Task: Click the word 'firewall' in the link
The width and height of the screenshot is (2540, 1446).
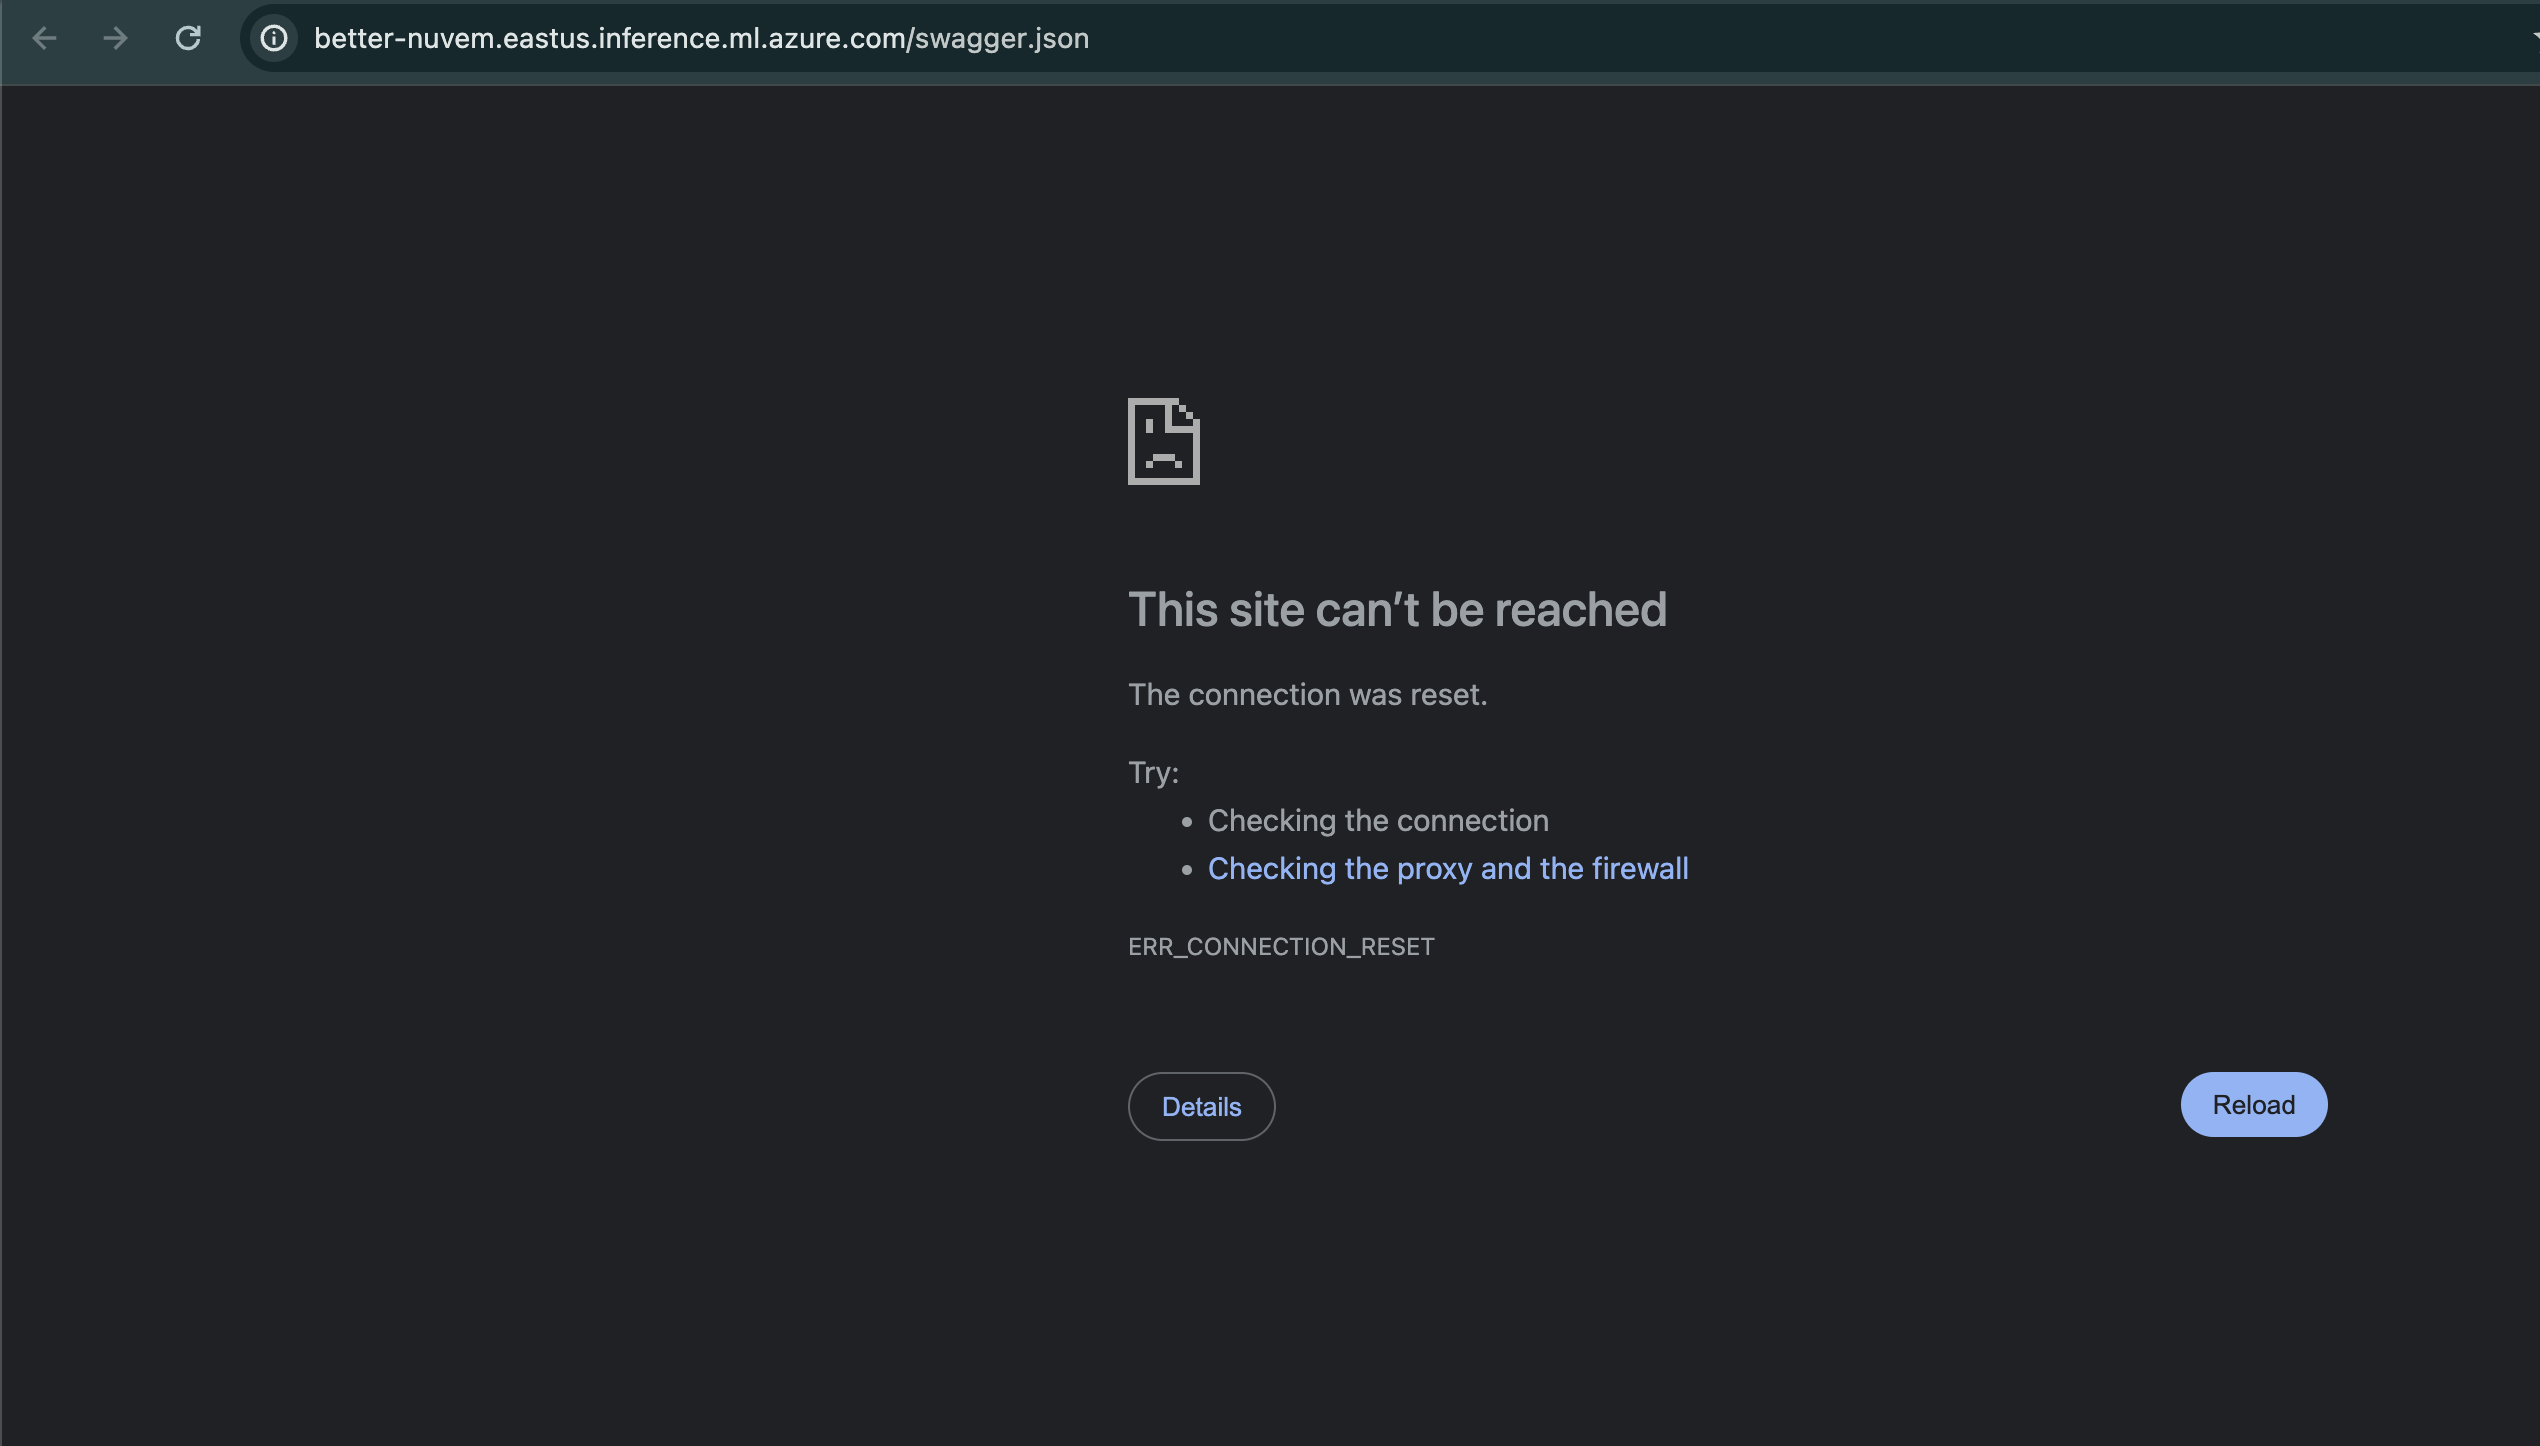Action: pyautogui.click(x=1639, y=868)
